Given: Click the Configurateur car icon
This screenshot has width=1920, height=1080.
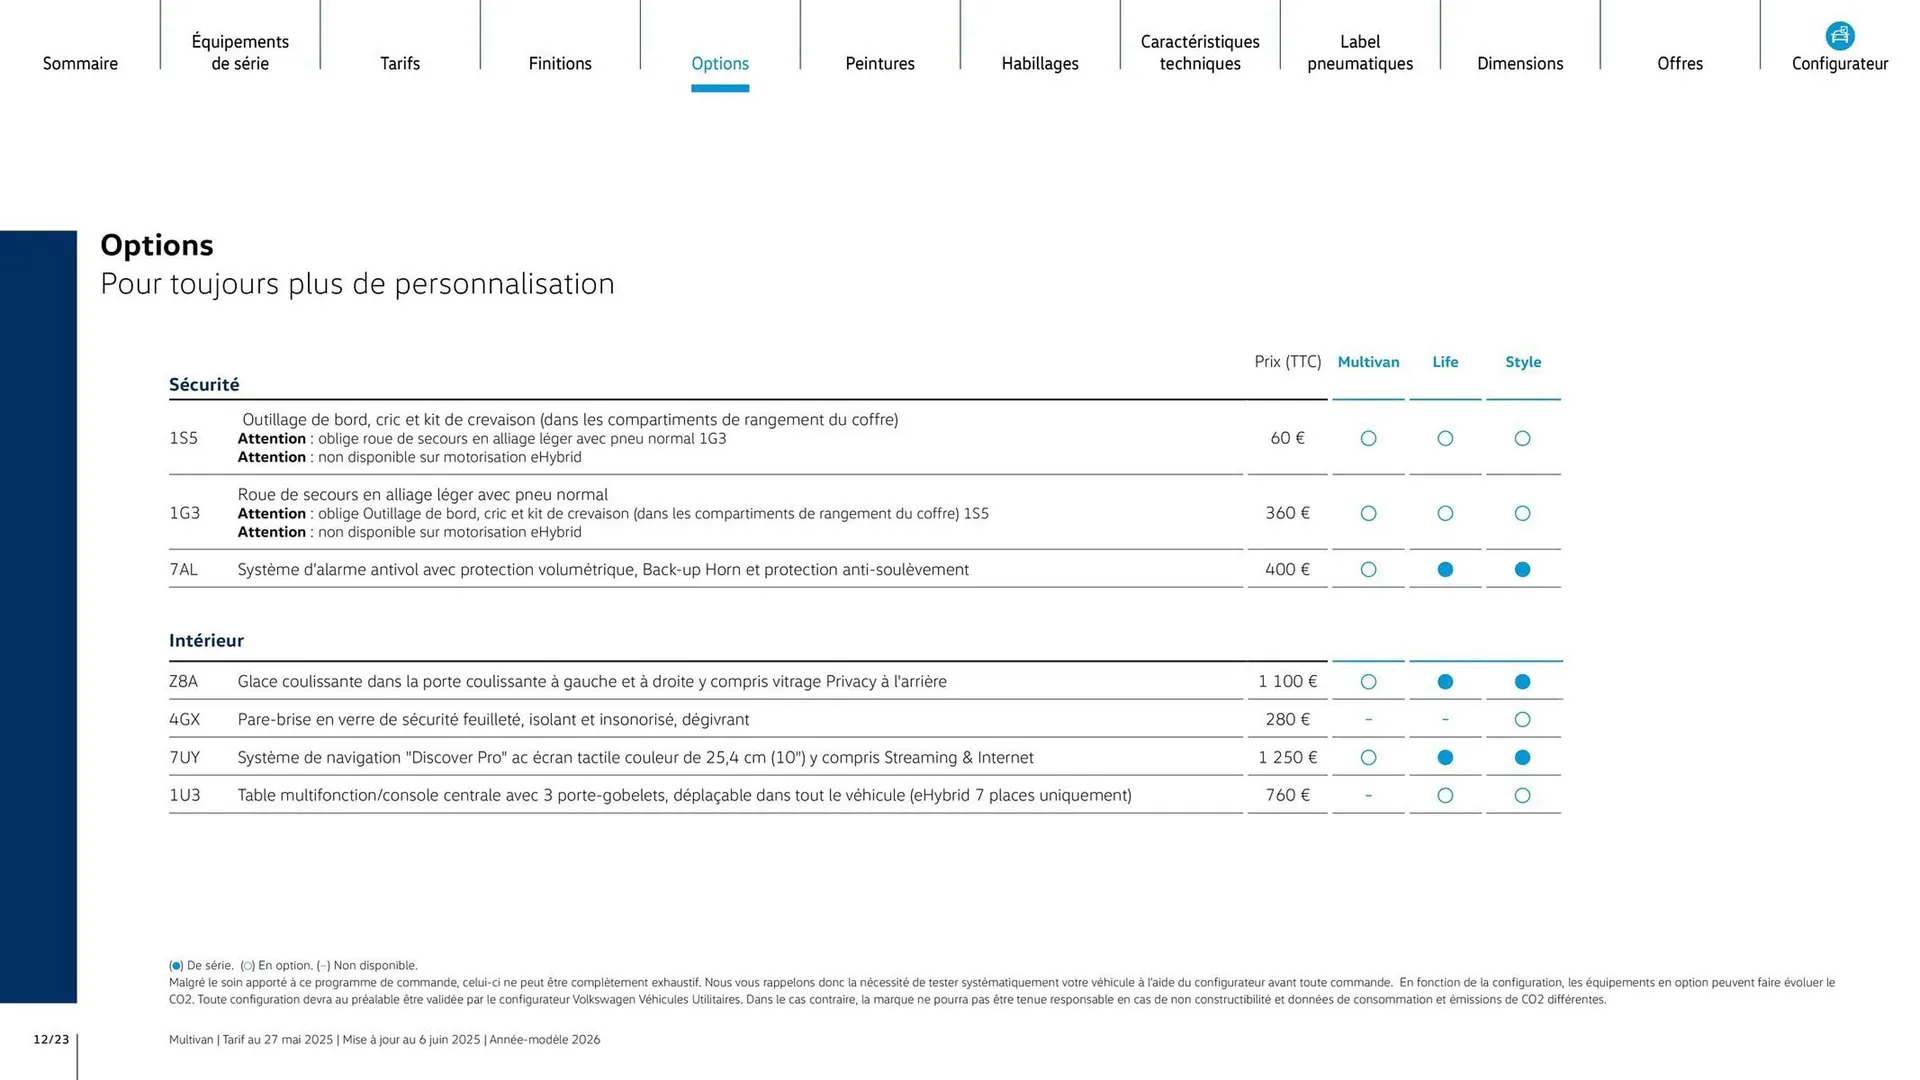Looking at the screenshot, I should click(x=1839, y=36).
